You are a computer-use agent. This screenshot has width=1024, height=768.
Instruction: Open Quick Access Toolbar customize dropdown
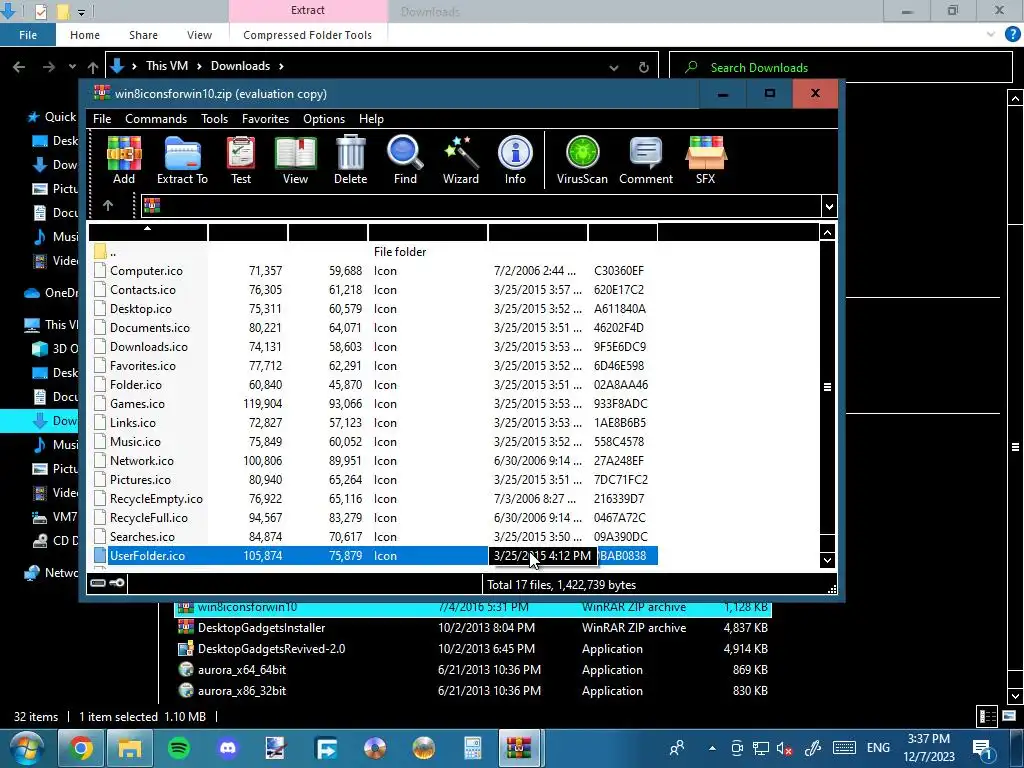pos(81,12)
